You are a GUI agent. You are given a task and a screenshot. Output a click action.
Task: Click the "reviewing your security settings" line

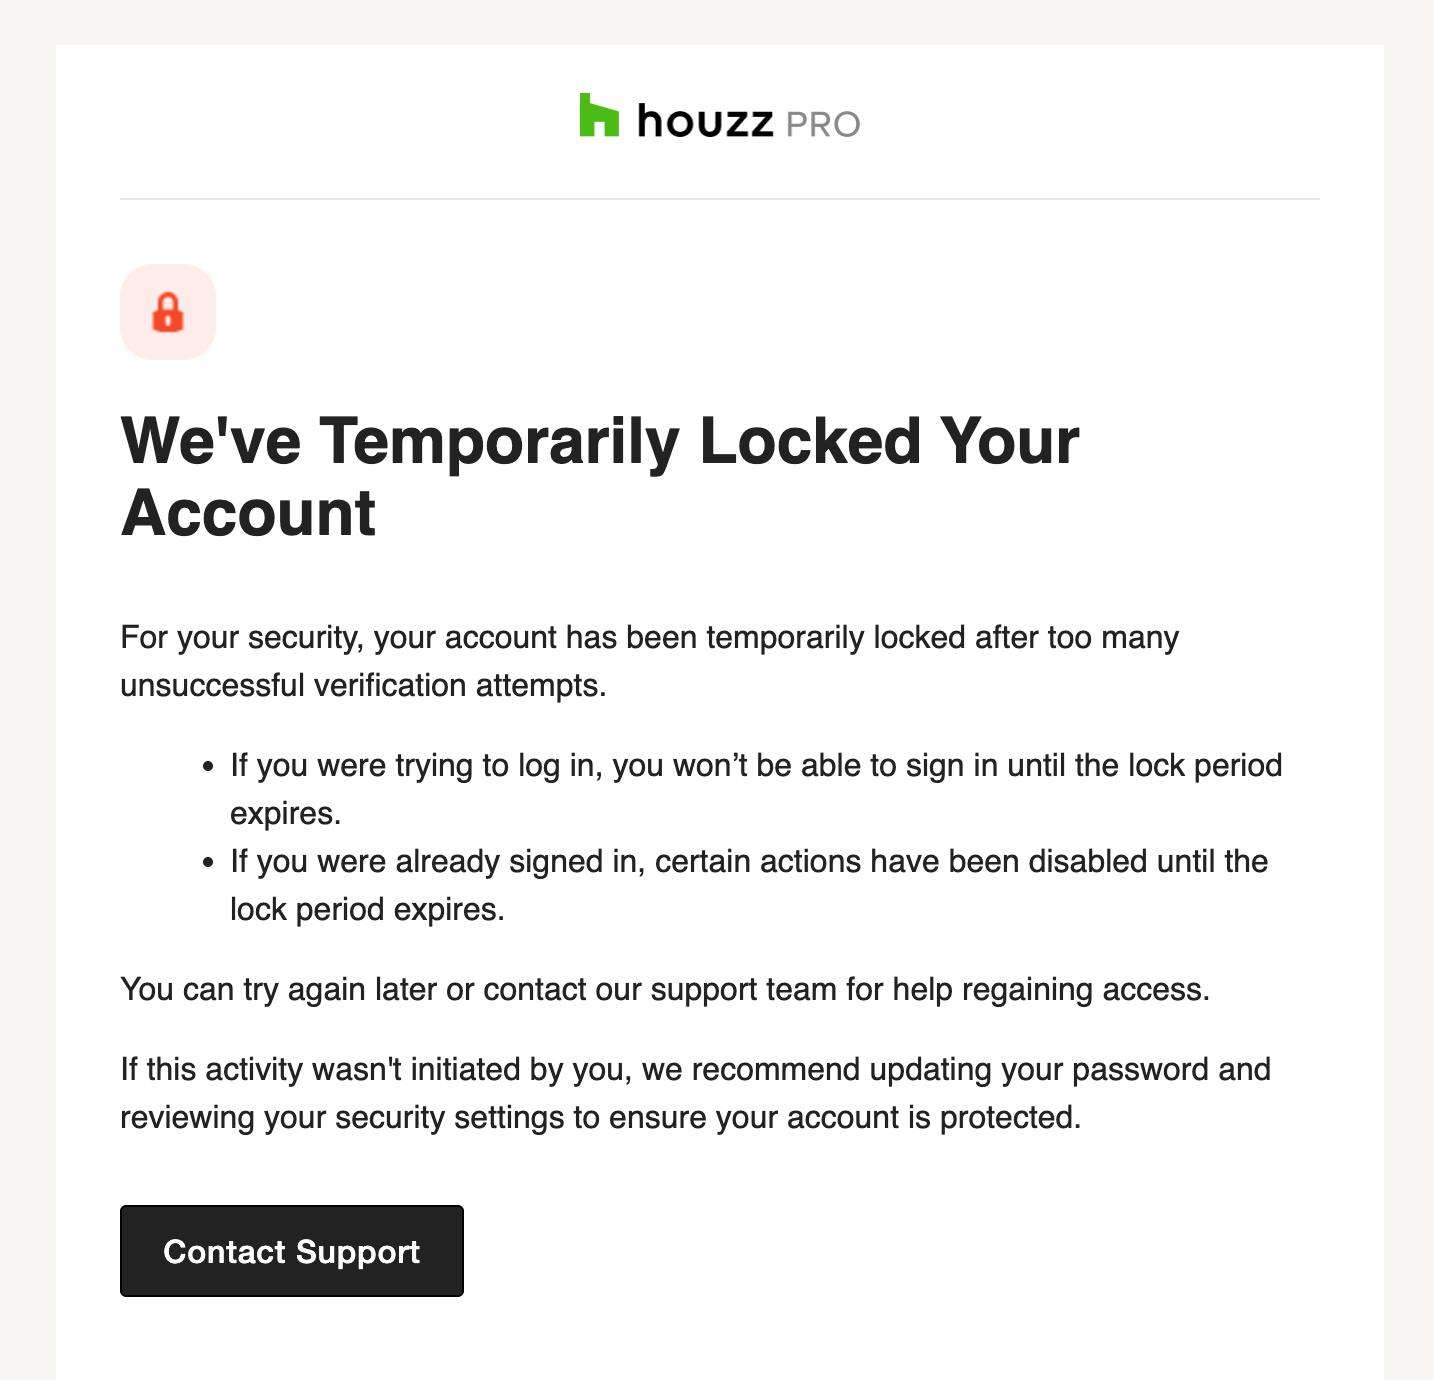[601, 1118]
